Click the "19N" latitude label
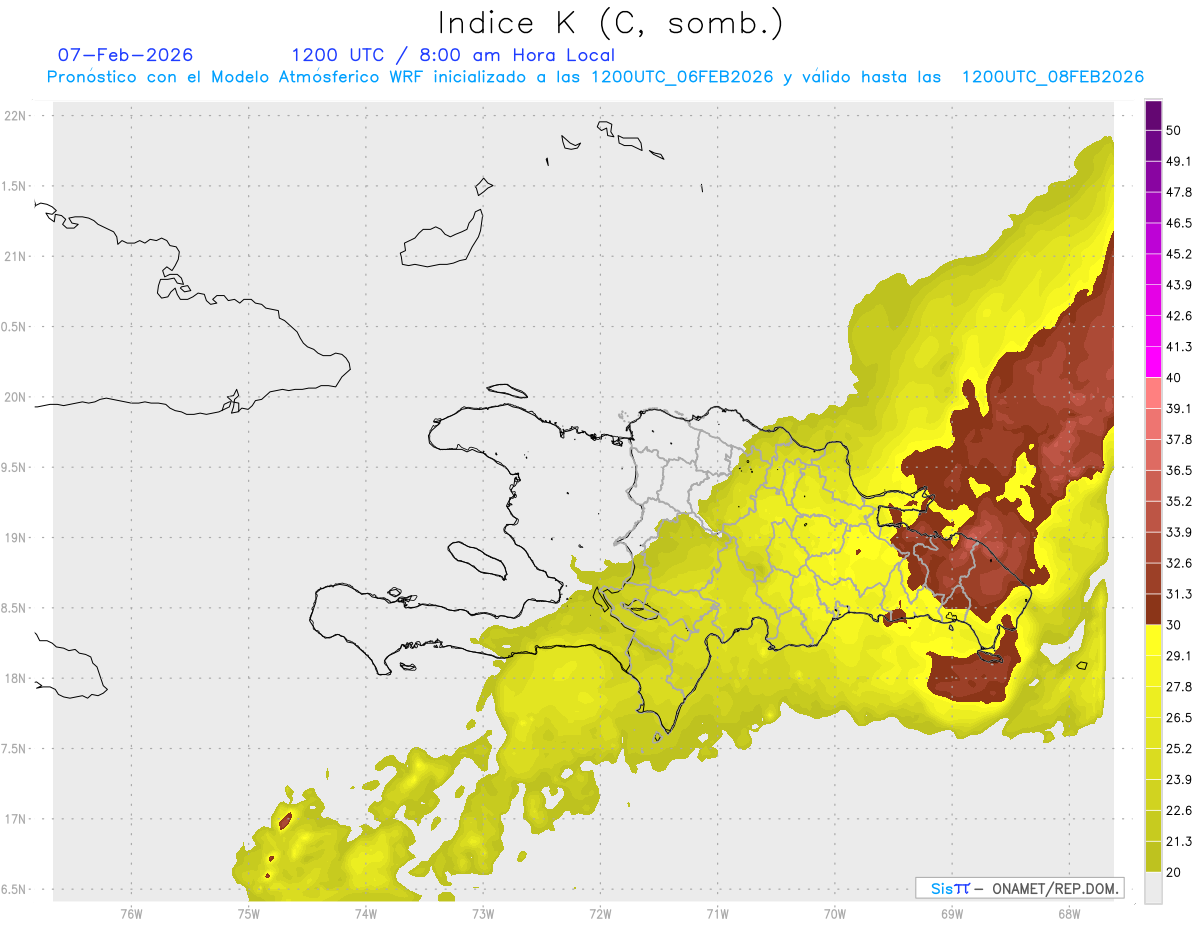Viewport: 1200px width, 927px height. tap(16, 538)
